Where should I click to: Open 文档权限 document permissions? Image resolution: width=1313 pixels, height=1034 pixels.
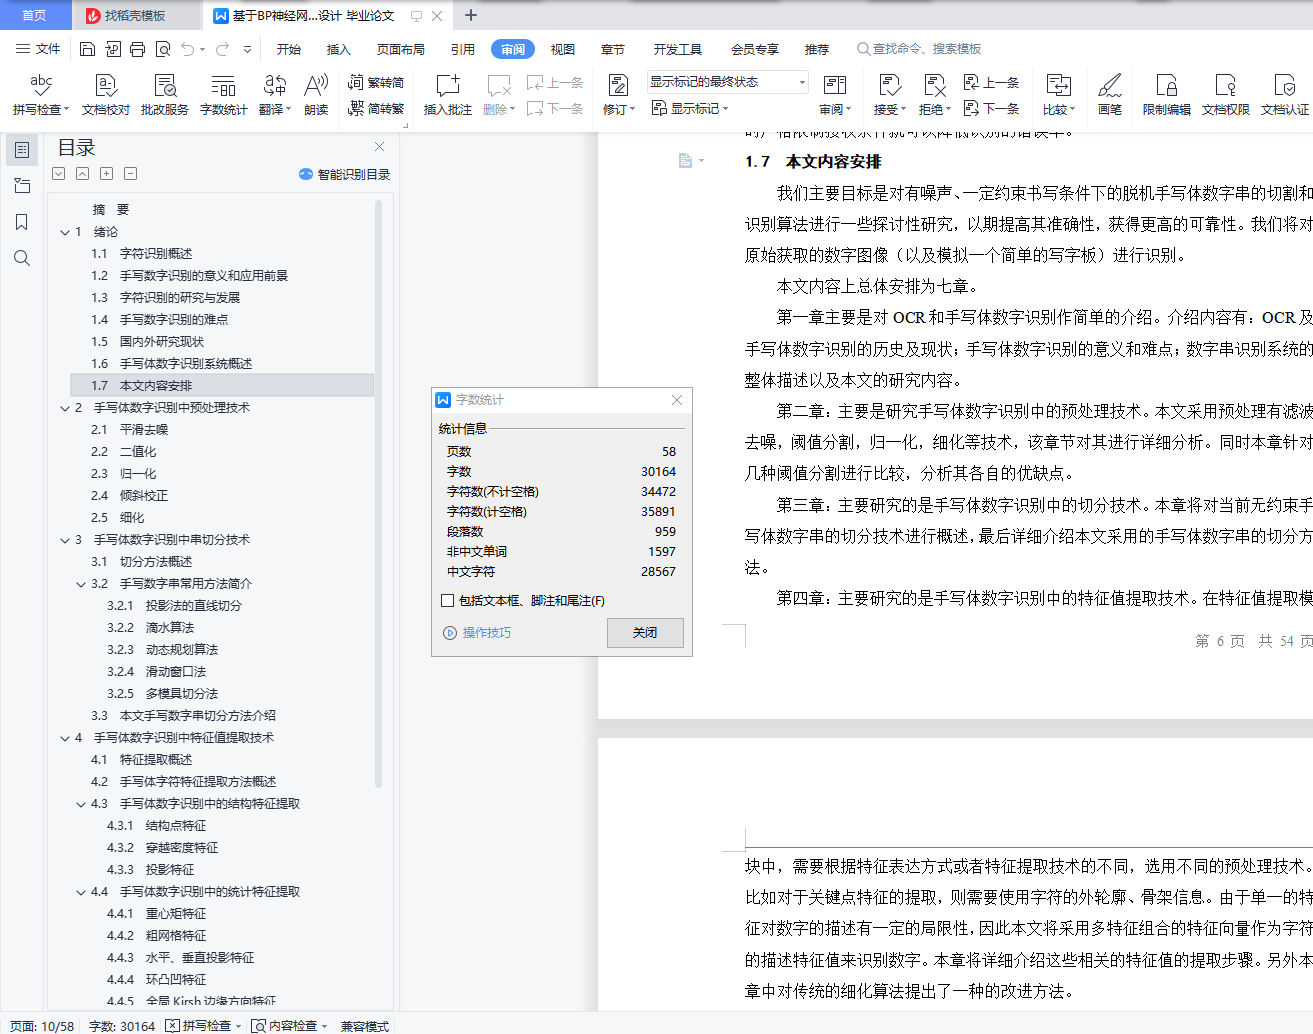(1226, 95)
